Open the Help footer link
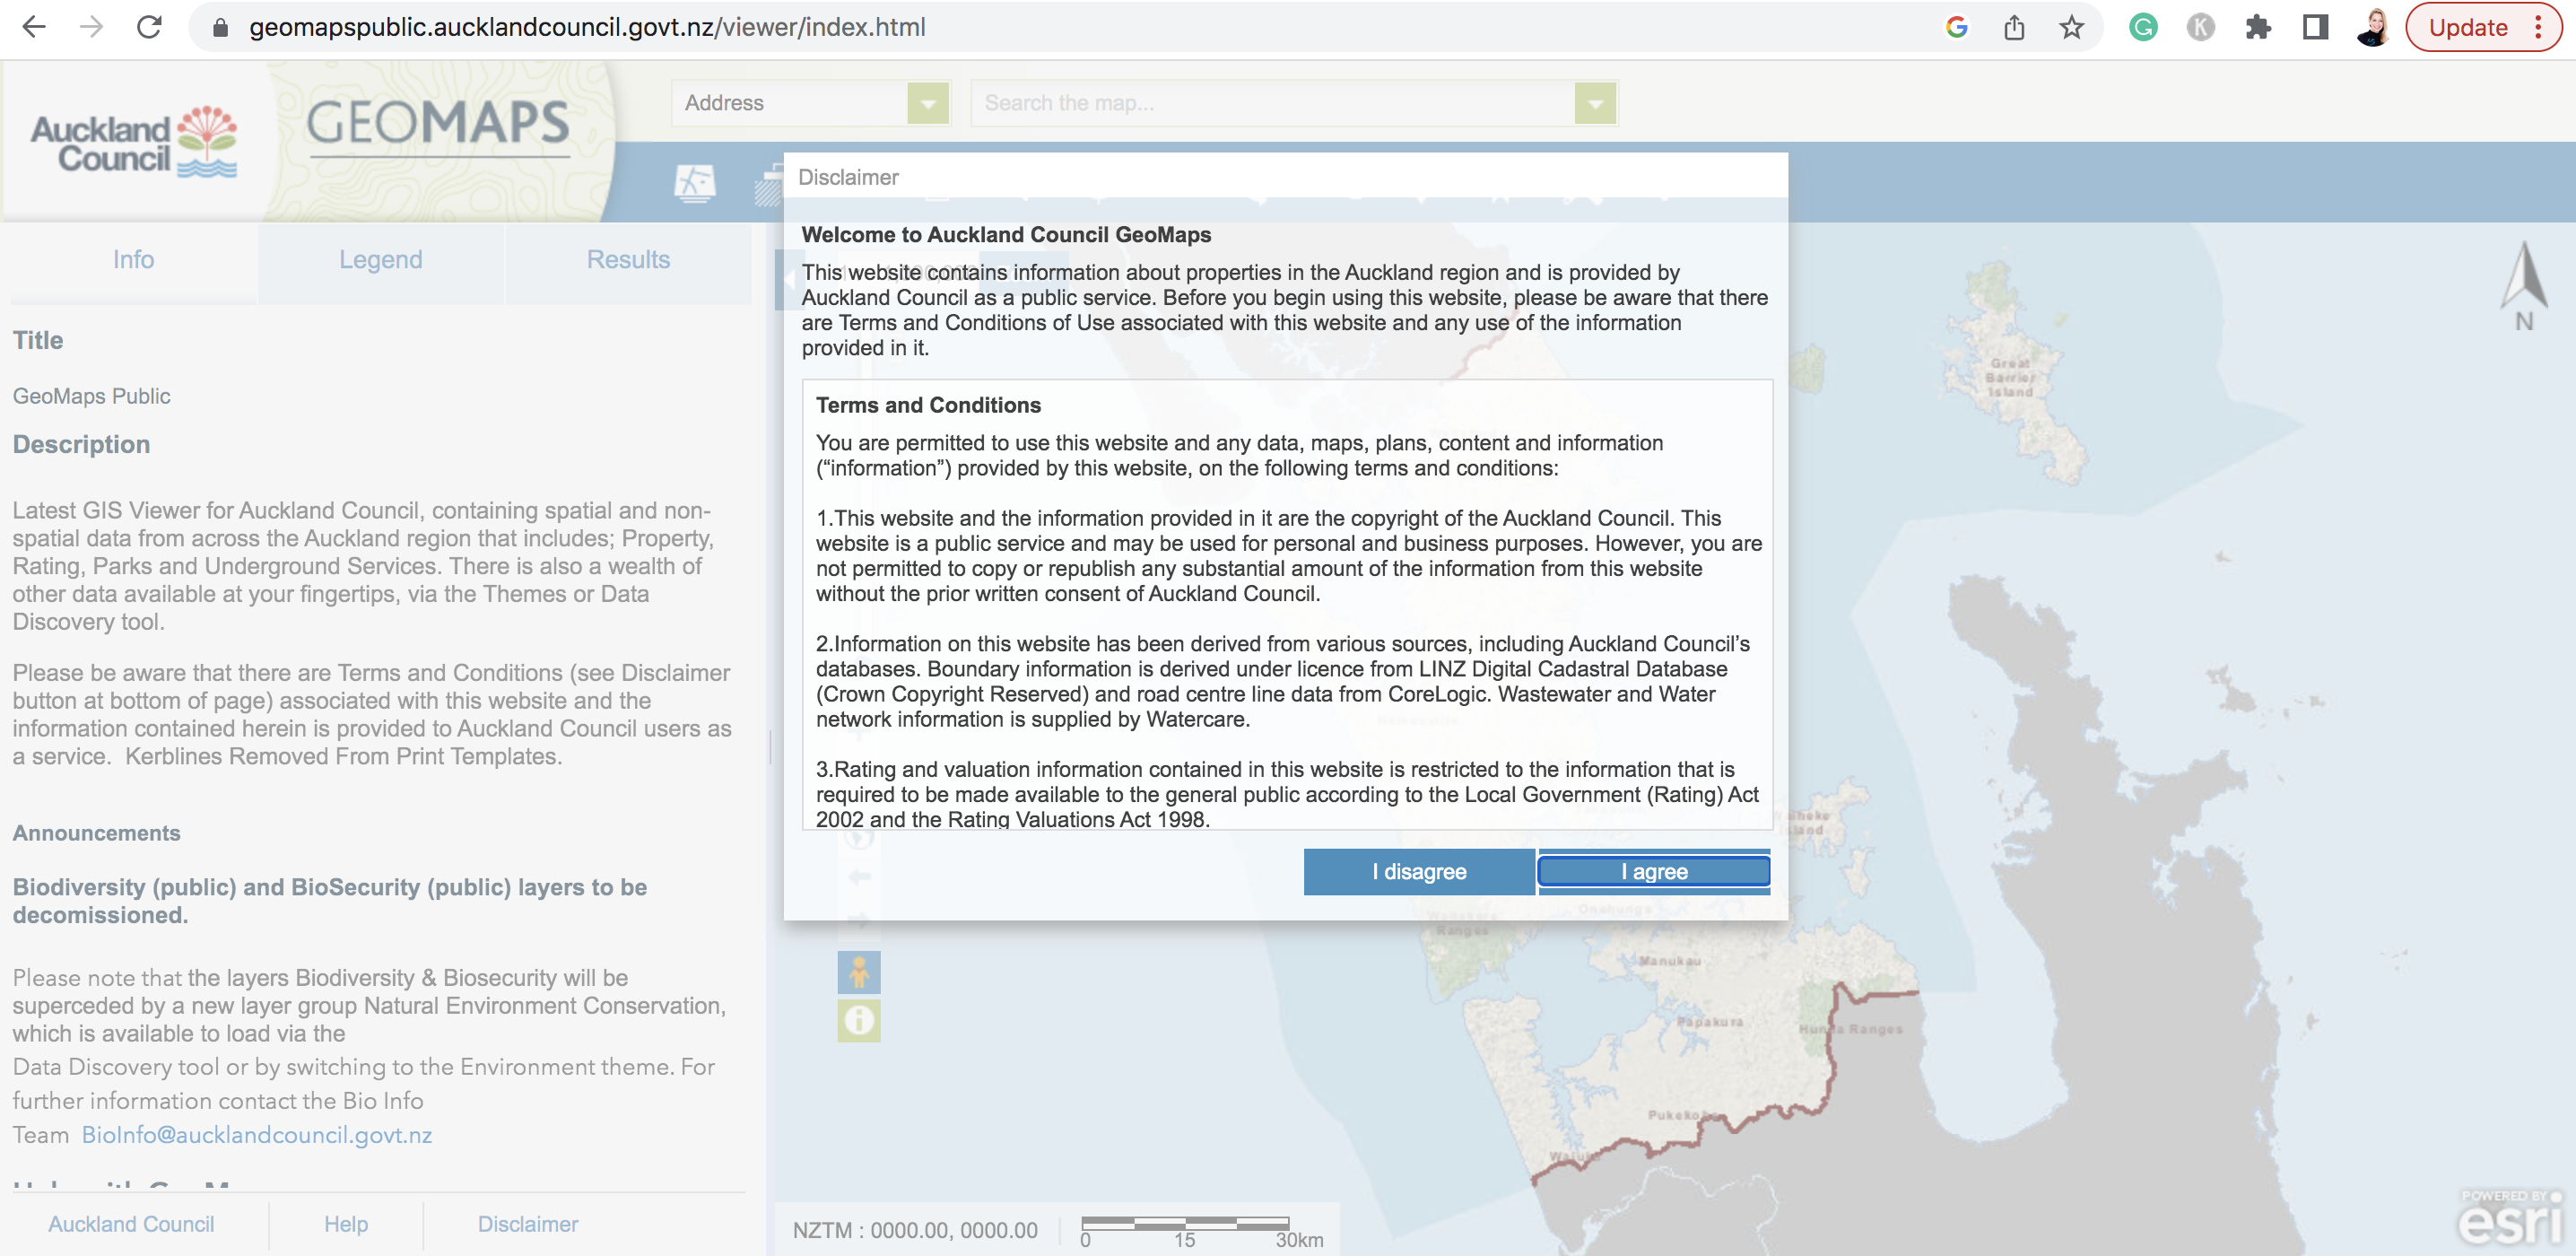 pyautogui.click(x=346, y=1224)
